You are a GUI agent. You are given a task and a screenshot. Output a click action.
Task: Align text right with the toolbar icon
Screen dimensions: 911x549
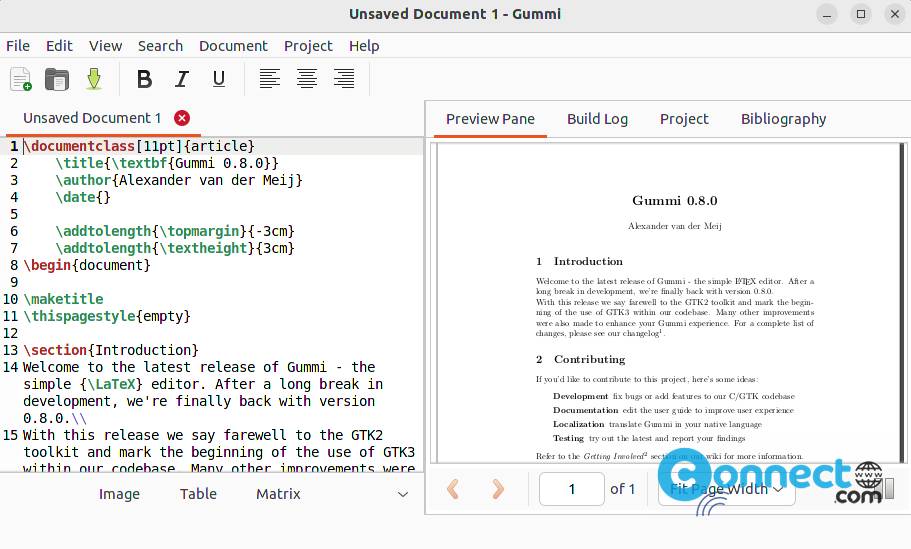(x=344, y=78)
